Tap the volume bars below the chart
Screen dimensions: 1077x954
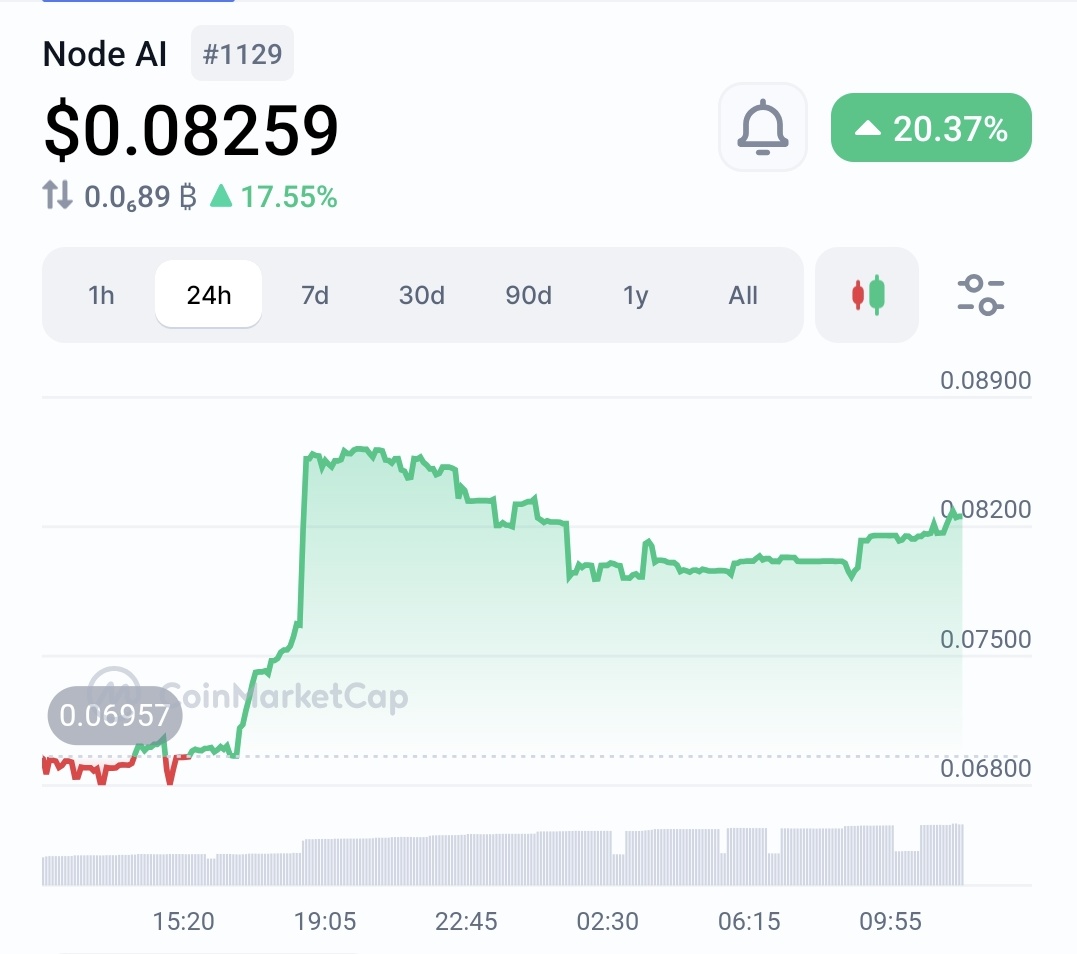click(503, 854)
